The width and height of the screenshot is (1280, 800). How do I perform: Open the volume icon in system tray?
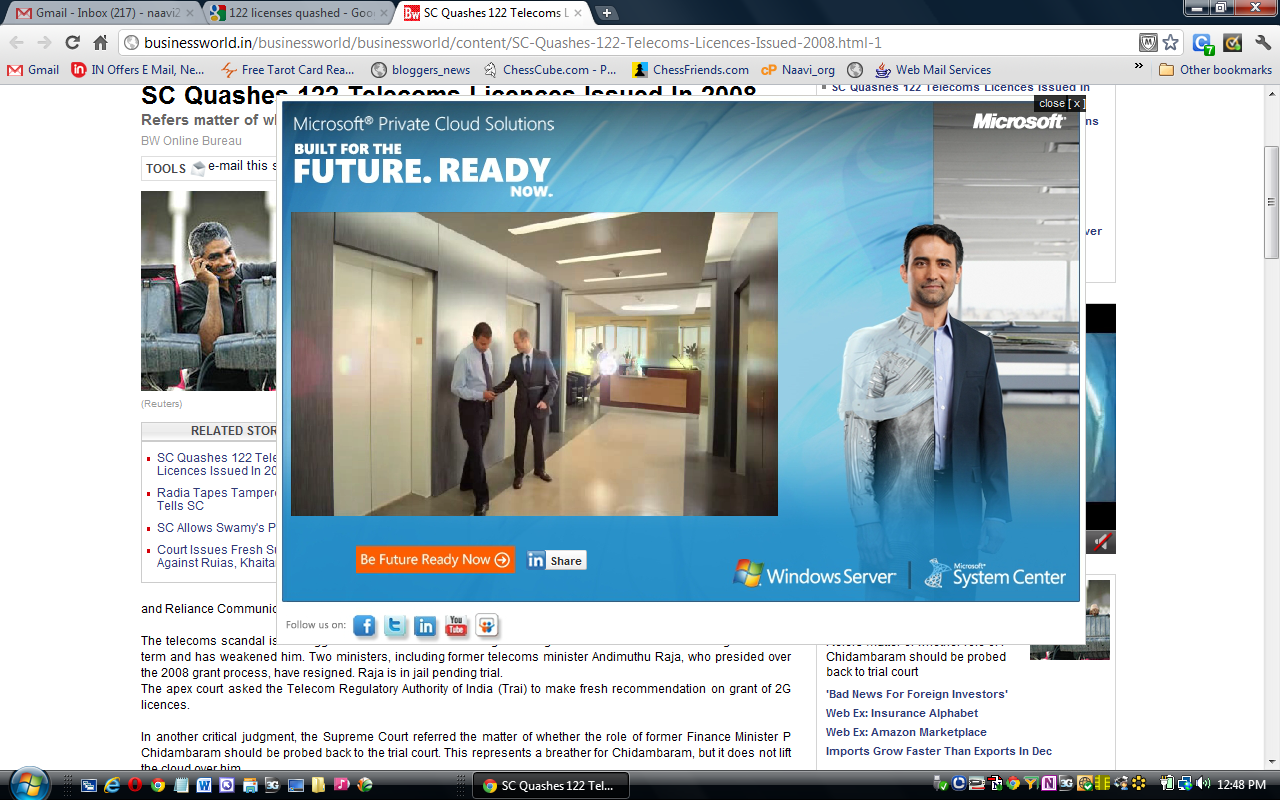click(1203, 783)
